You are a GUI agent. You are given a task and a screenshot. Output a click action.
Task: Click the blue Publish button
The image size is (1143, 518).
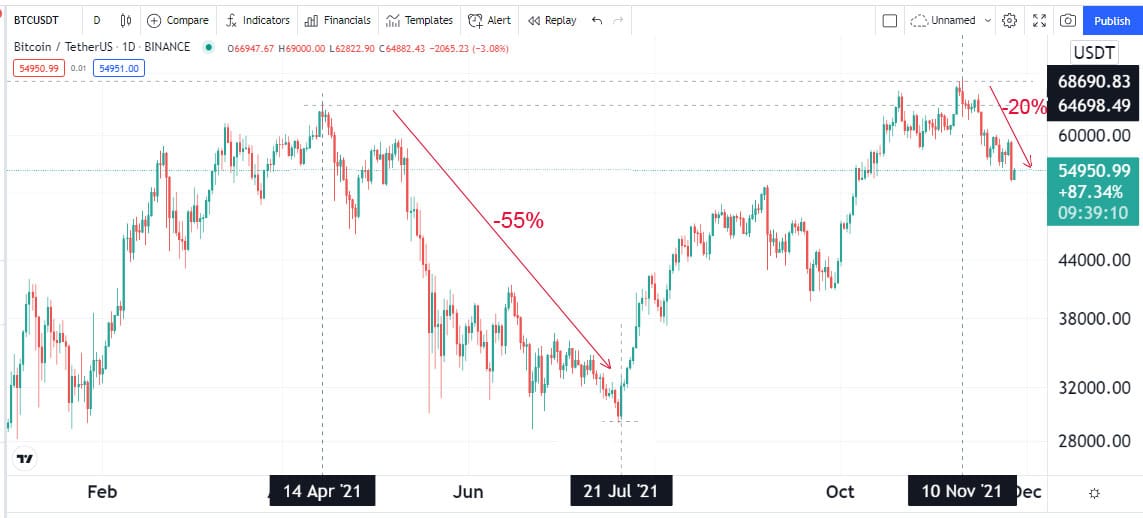pyautogui.click(x=1112, y=20)
